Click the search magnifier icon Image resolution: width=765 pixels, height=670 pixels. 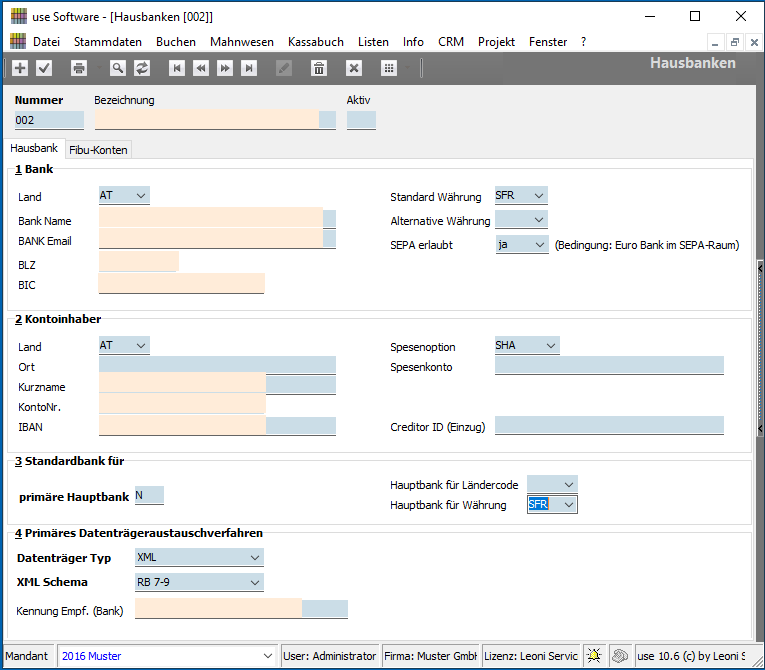click(x=118, y=68)
